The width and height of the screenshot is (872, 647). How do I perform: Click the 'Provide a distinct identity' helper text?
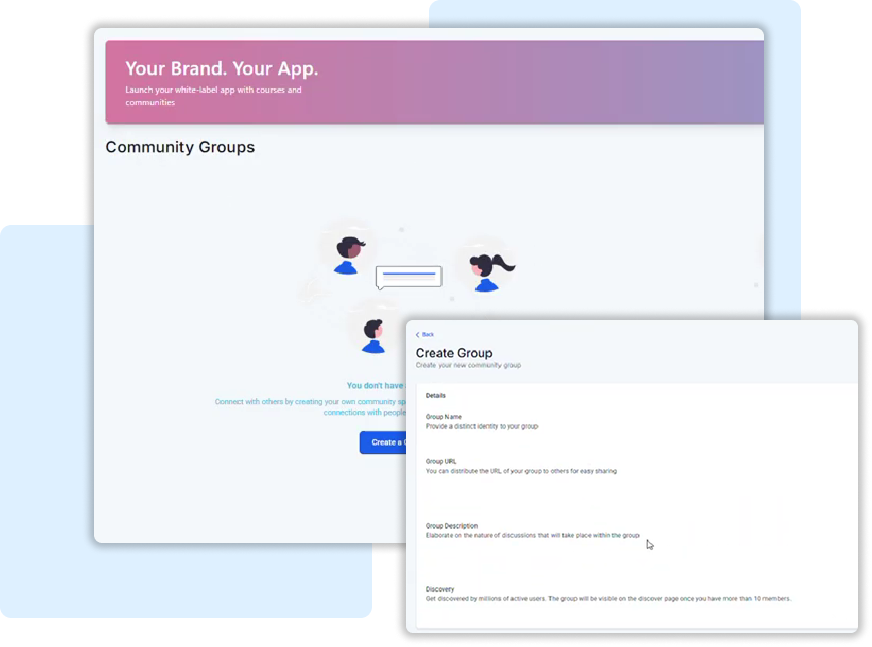click(x=482, y=426)
